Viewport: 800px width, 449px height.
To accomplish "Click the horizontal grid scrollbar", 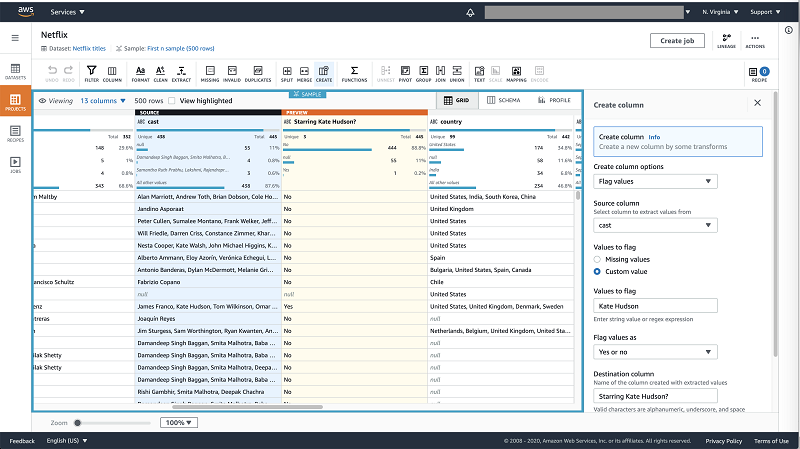I will pyautogui.click(x=247, y=407).
